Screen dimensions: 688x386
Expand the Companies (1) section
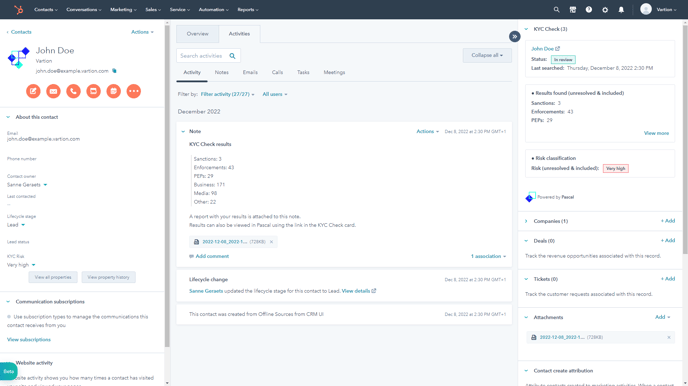coord(526,221)
